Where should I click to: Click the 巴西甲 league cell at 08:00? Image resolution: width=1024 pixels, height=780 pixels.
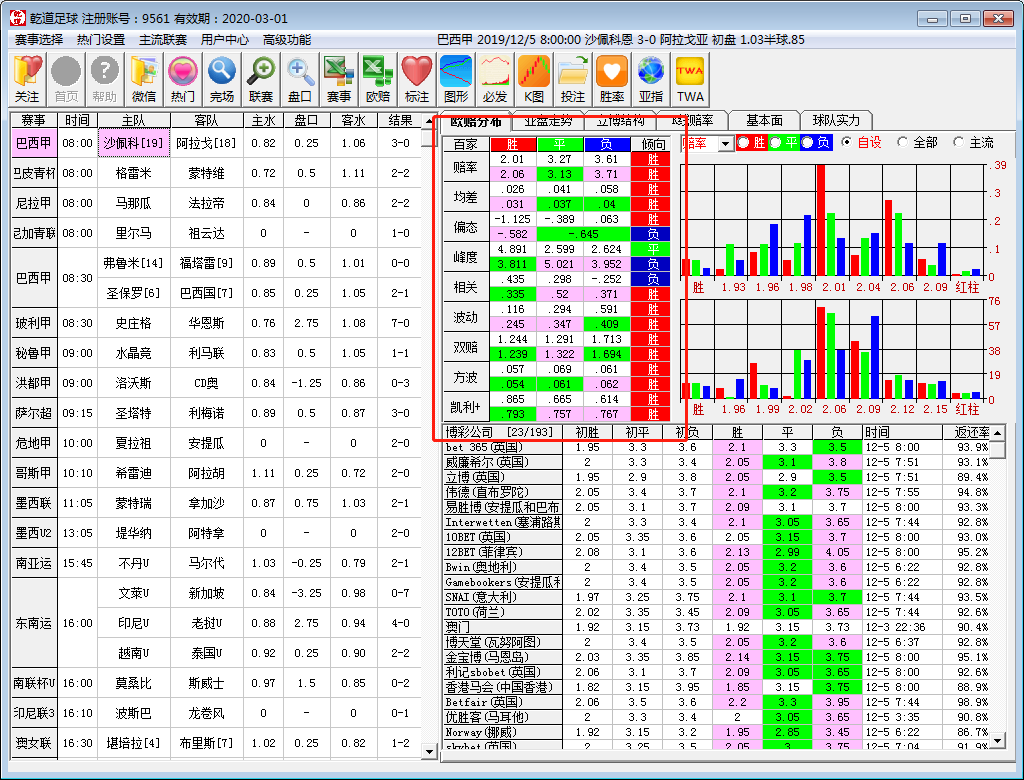pyautogui.click(x=34, y=142)
